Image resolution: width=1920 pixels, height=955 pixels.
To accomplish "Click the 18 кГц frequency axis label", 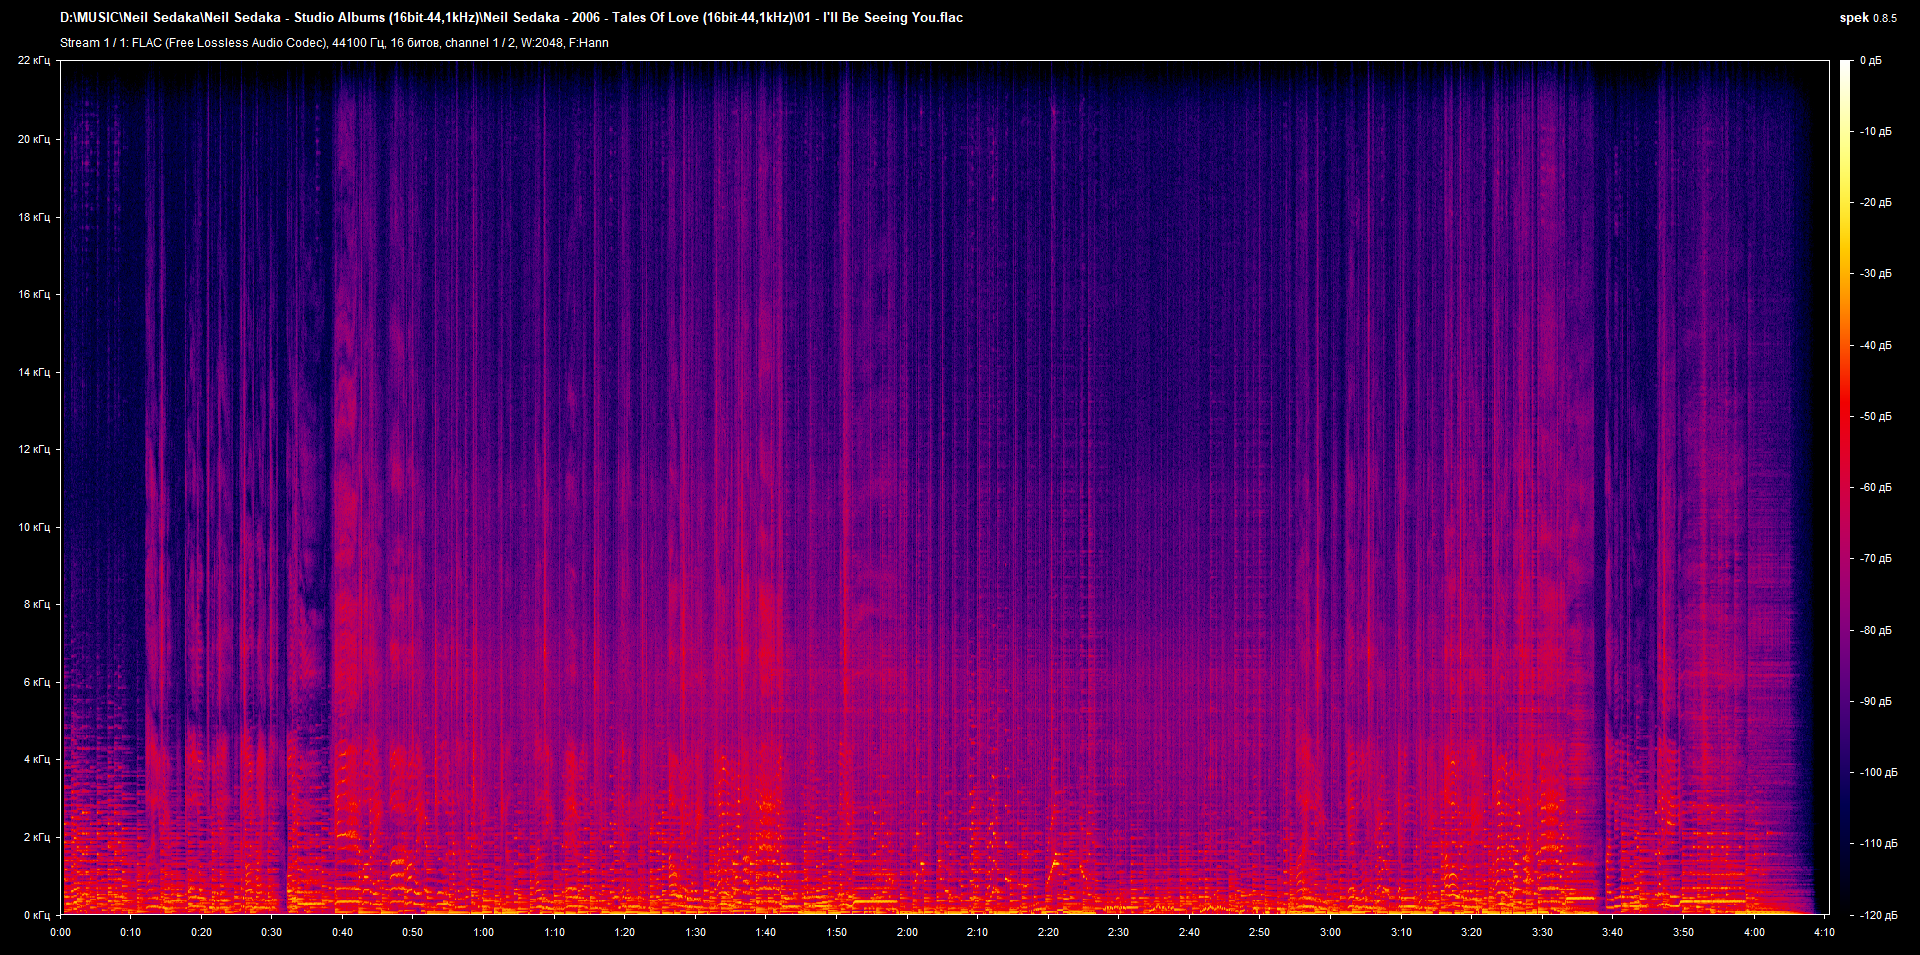I will point(34,217).
